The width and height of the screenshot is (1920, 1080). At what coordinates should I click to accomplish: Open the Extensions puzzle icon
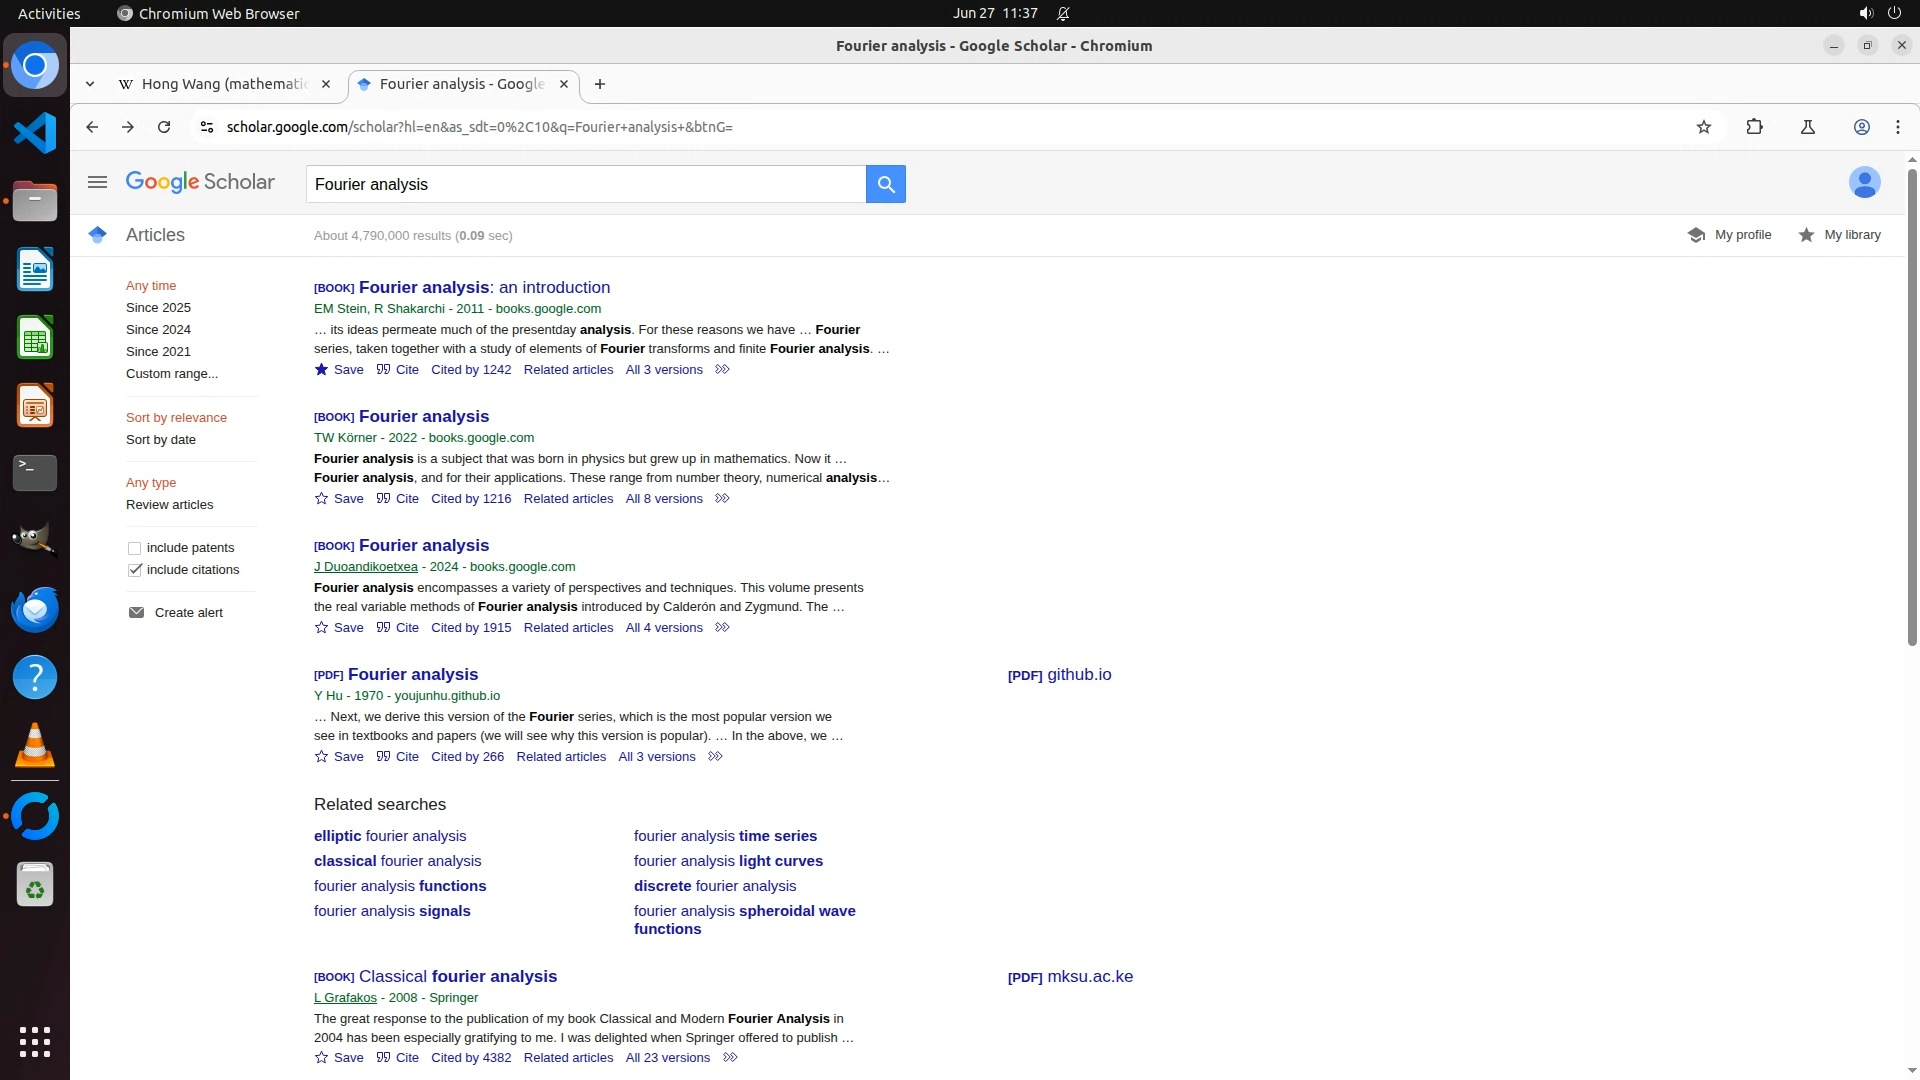coord(1754,127)
